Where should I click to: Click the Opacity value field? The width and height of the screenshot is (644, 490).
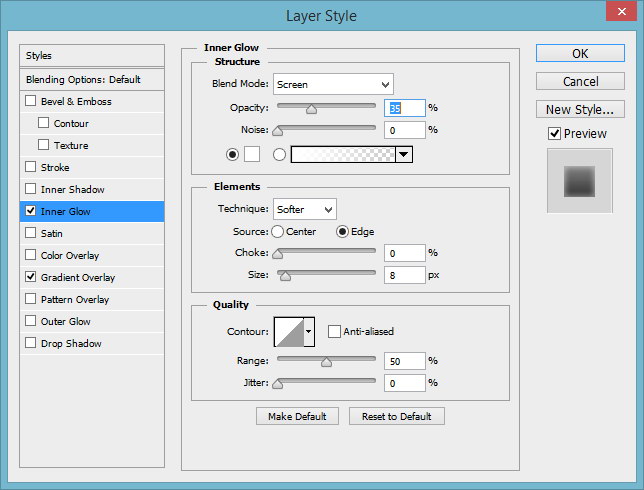click(405, 108)
